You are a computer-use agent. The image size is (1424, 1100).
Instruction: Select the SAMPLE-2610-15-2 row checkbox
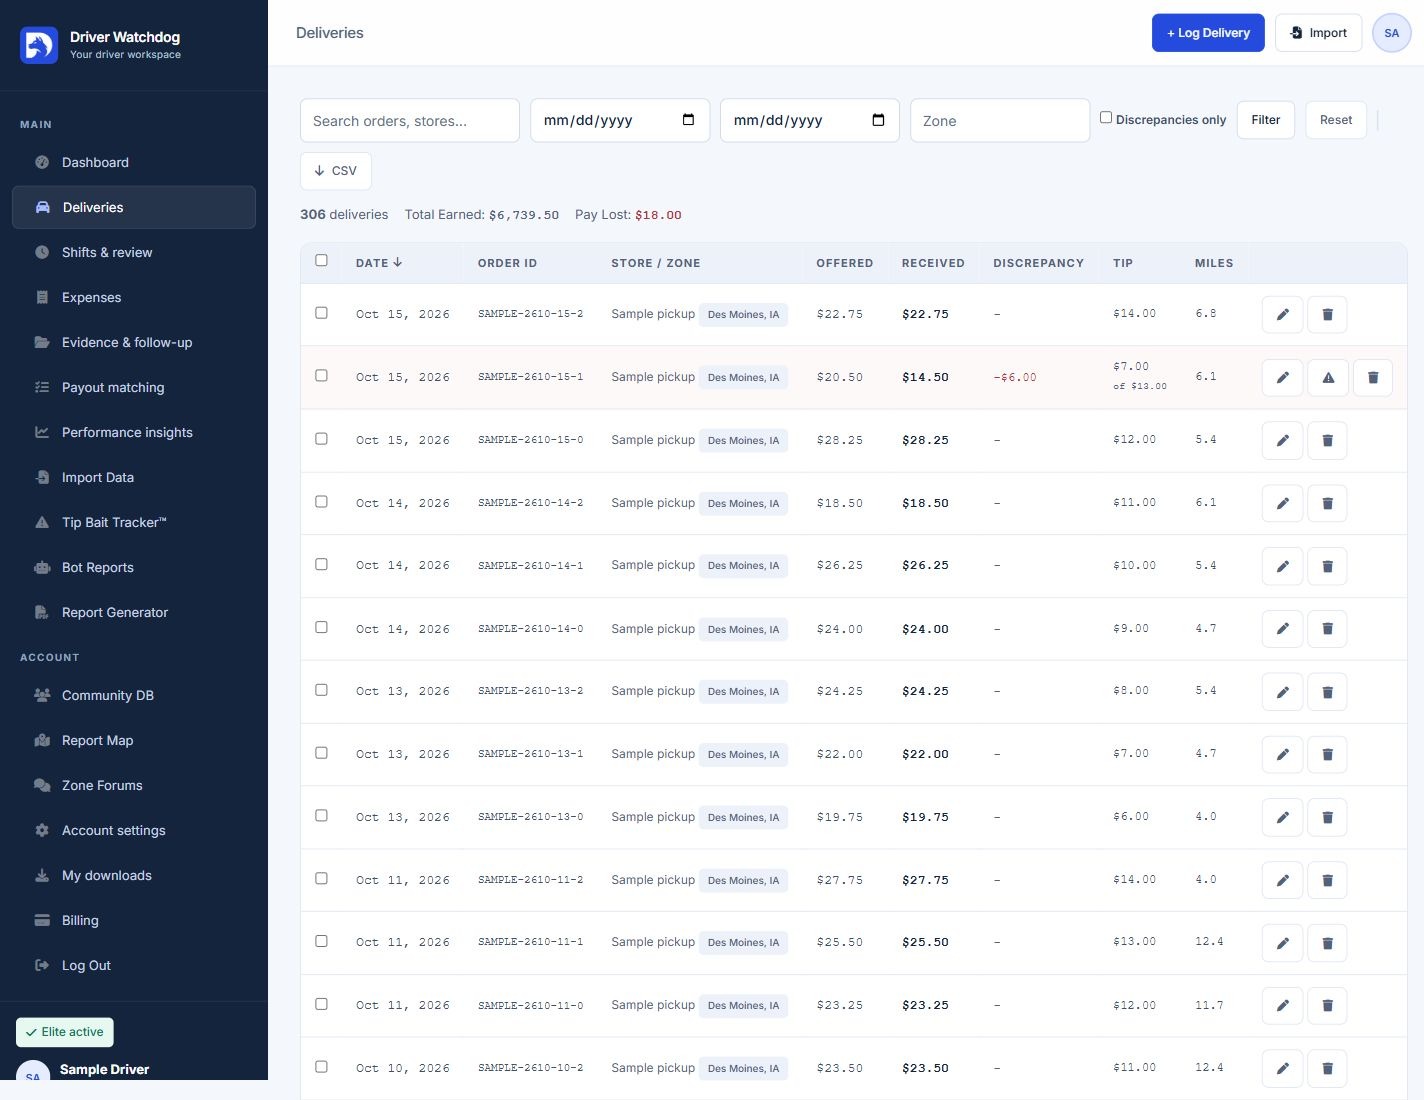click(321, 313)
